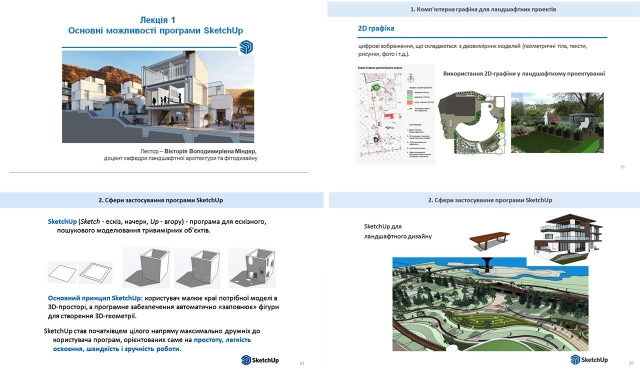Screen dimensions: 640x373
Task: Click the SketchUp logo beside the lecture title
Action: pos(246,47)
